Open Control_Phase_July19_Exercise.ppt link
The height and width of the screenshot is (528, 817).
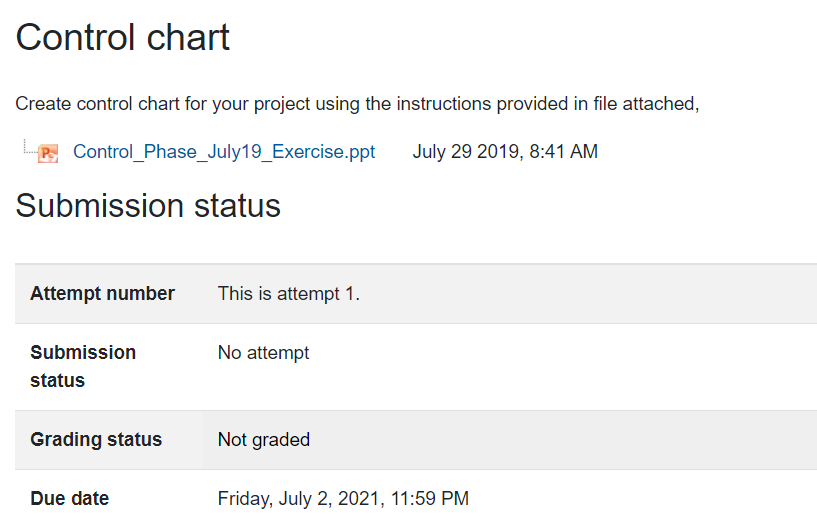click(224, 152)
